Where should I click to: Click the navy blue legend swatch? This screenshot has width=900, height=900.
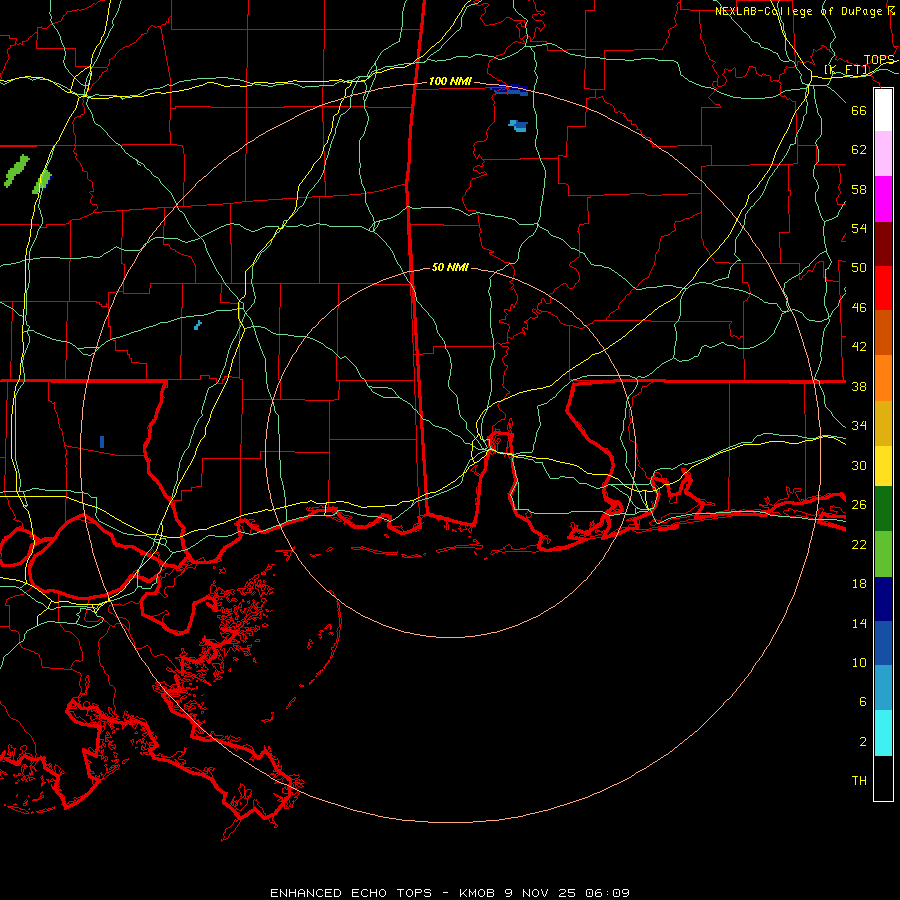[883, 599]
